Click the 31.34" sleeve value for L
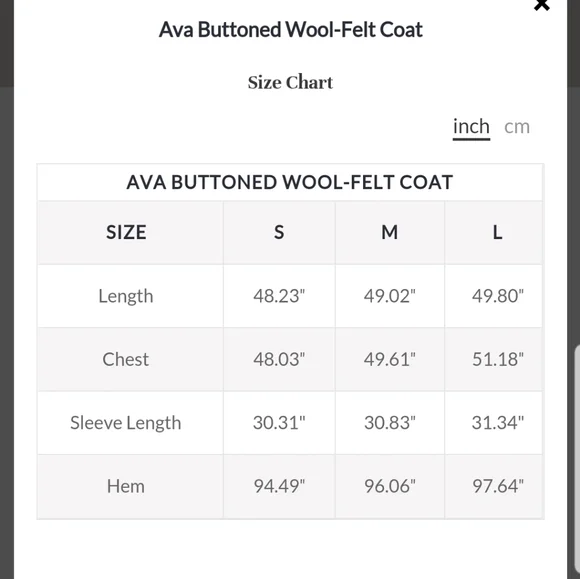 click(x=498, y=423)
